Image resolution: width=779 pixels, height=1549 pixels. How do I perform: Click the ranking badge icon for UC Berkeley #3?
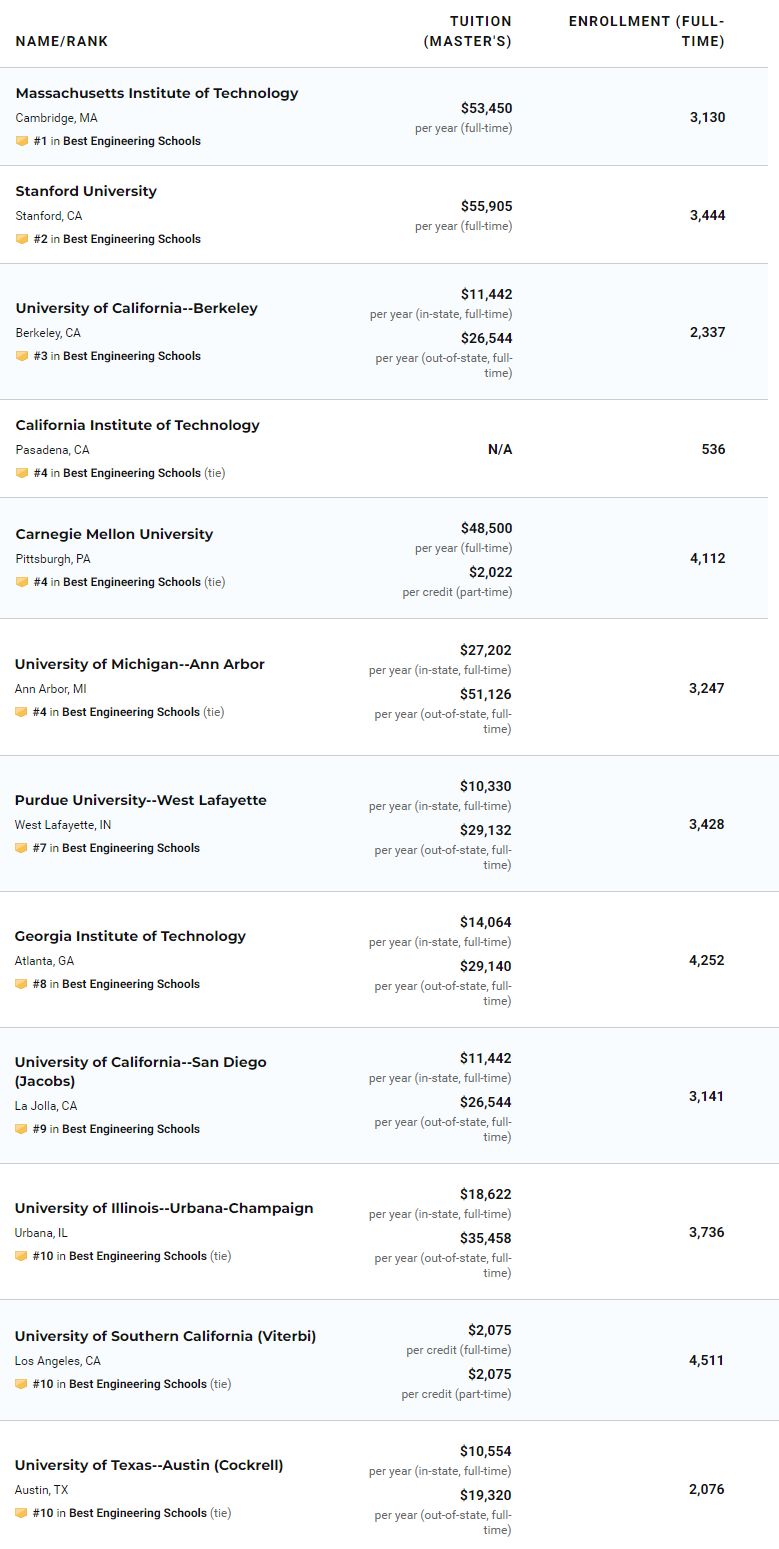22,356
